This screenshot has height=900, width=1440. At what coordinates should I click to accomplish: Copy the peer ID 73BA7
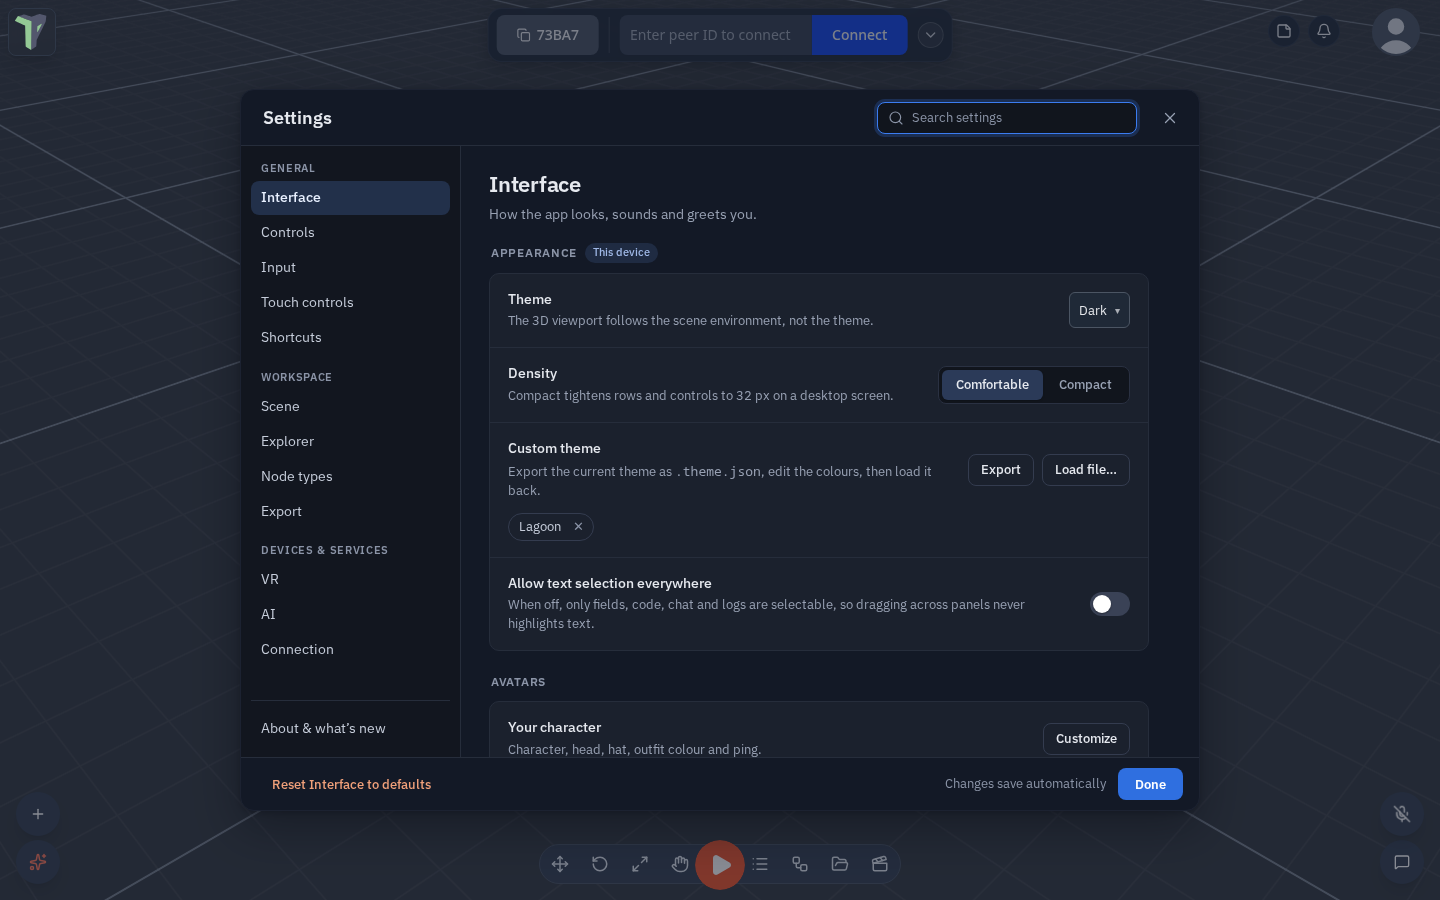pos(548,35)
